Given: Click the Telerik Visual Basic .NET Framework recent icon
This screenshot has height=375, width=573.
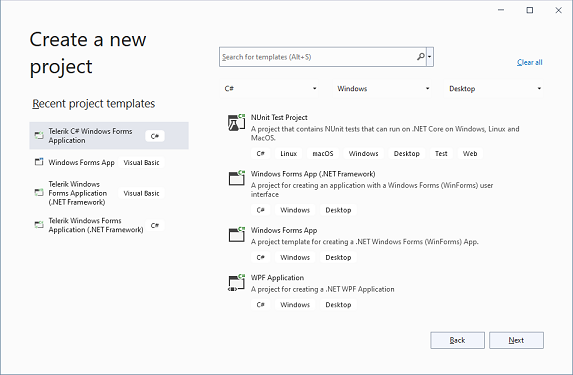Looking at the screenshot, I should 39,193.
